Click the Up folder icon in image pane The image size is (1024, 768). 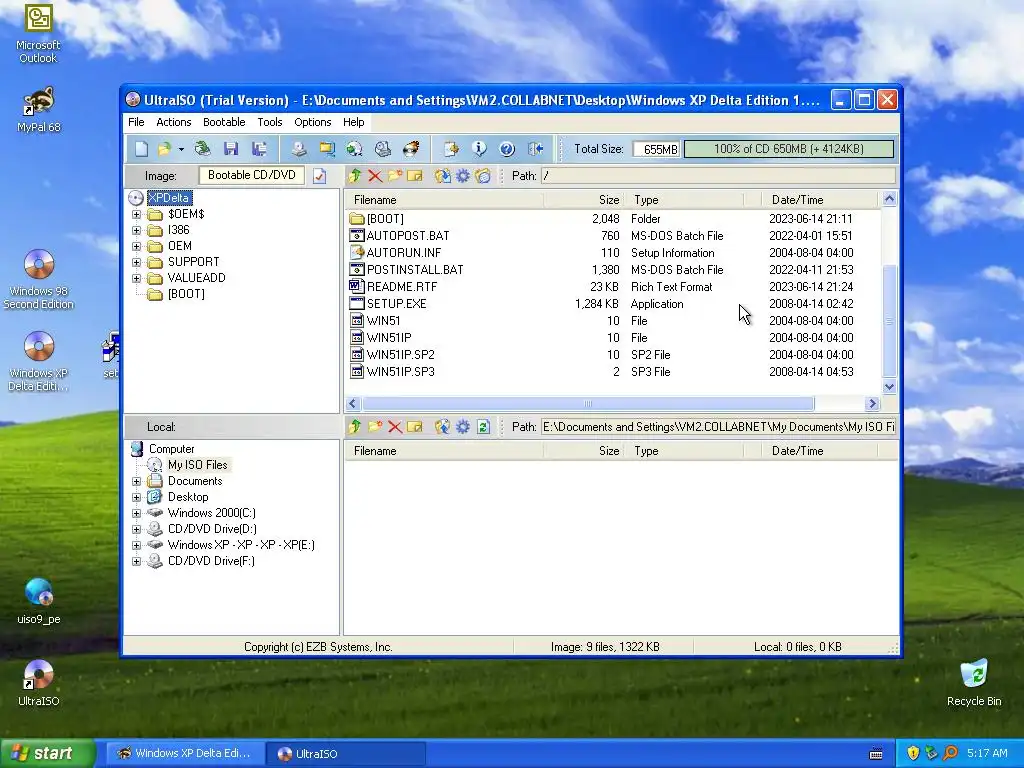point(355,176)
